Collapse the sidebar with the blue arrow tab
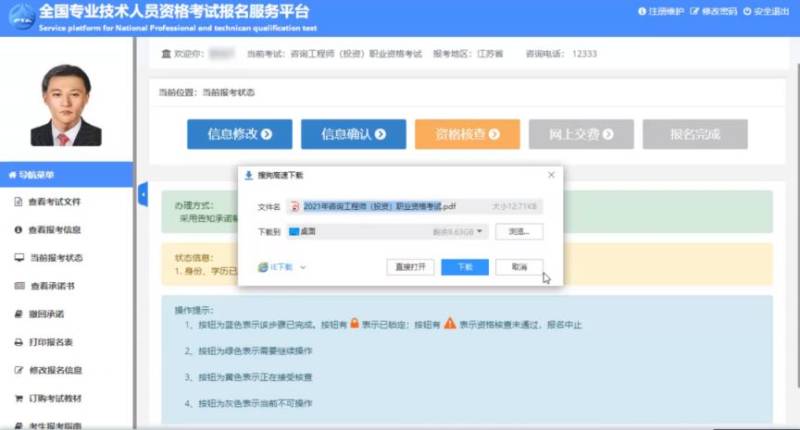This screenshot has height=430, width=800. click(142, 194)
